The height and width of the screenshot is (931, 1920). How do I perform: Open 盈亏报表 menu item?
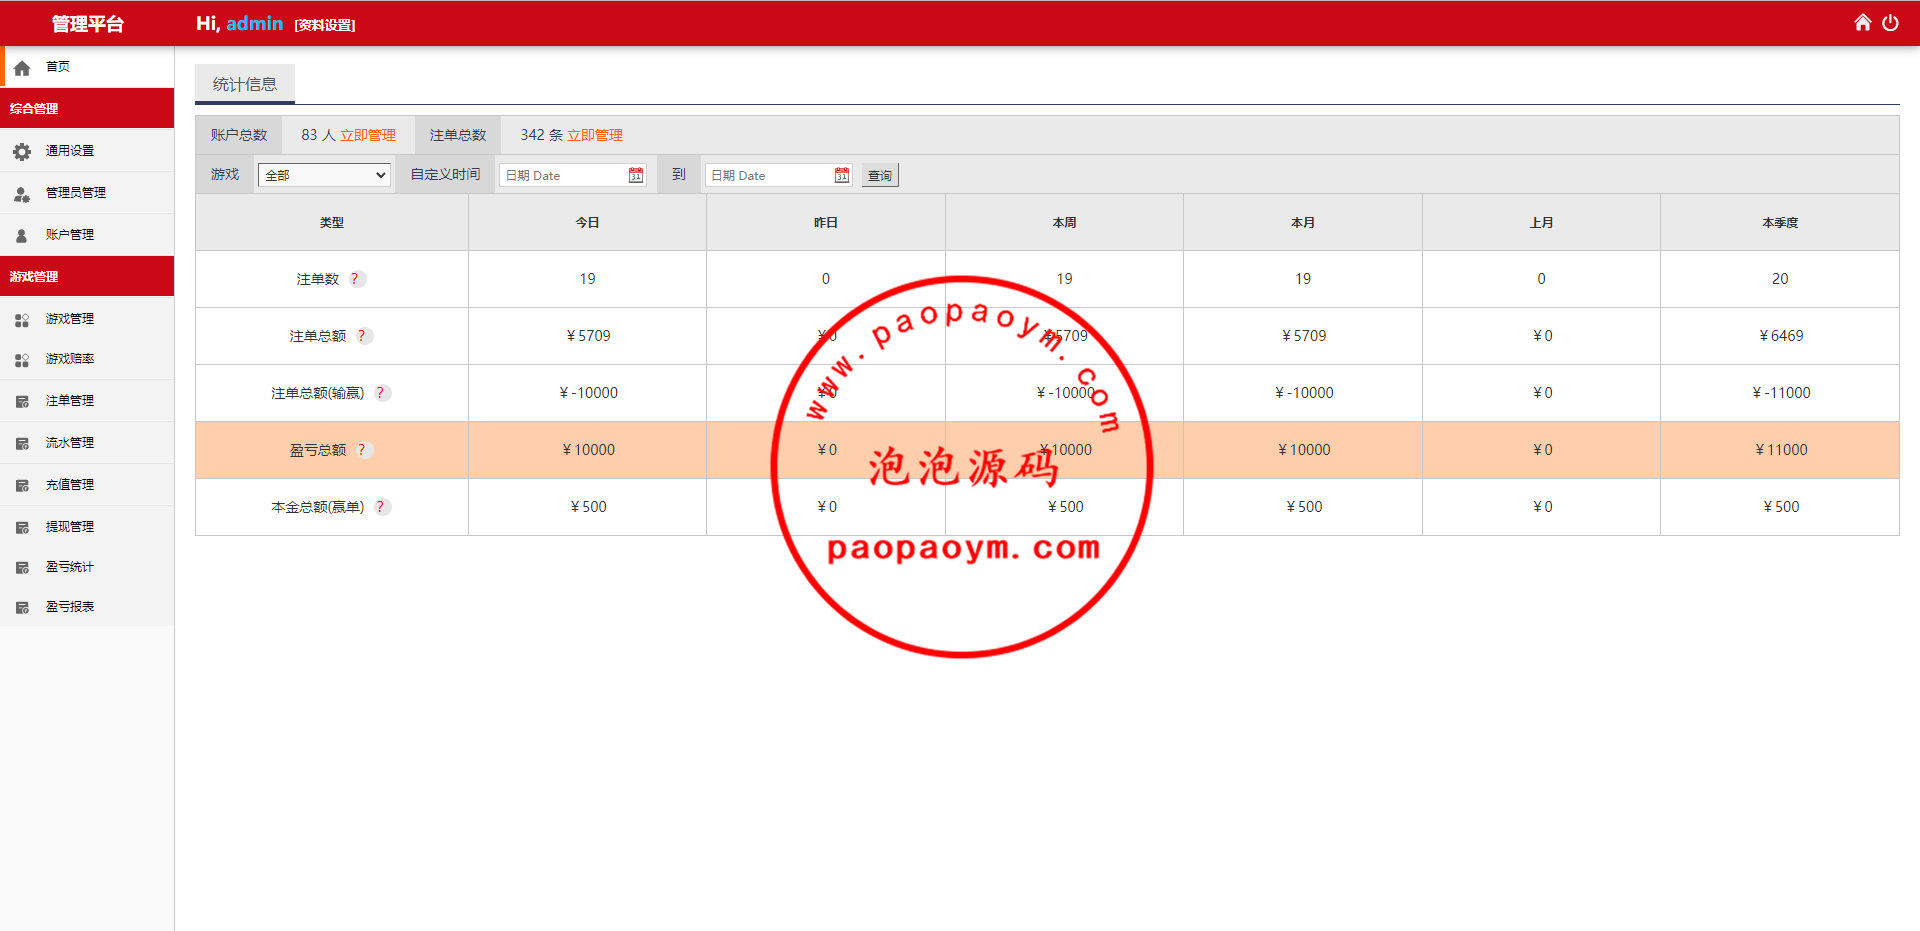[87, 607]
